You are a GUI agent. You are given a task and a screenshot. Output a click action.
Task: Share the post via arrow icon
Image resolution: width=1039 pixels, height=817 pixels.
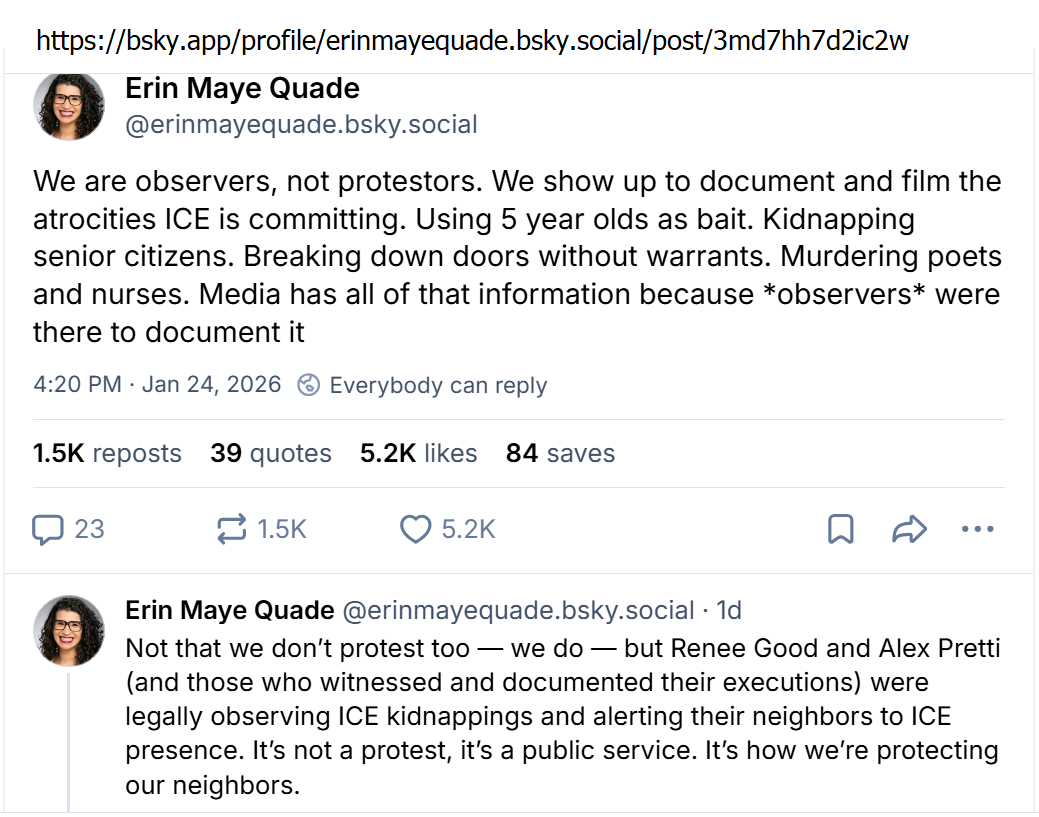[909, 529]
